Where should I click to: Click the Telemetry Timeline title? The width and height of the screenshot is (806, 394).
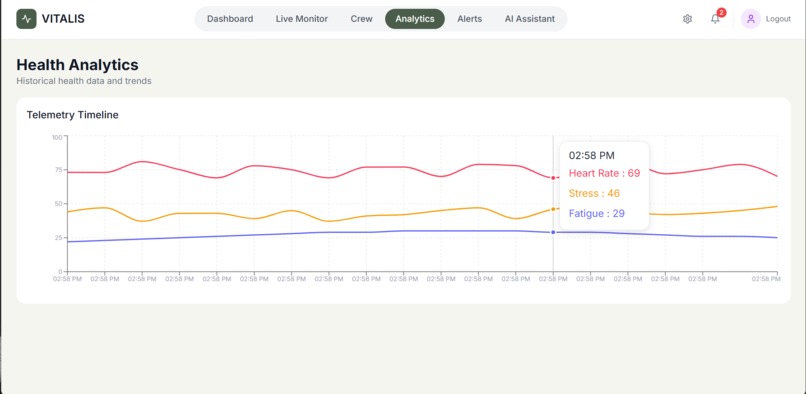pos(72,115)
